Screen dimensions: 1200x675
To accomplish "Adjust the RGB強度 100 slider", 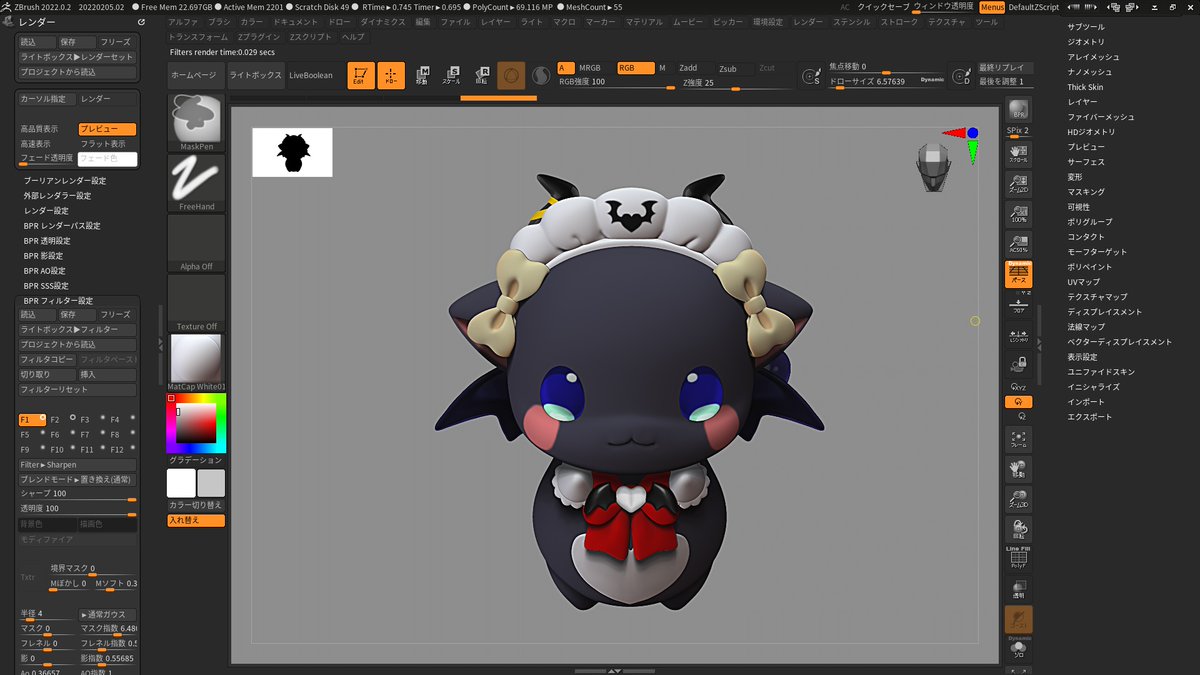I will [x=616, y=82].
